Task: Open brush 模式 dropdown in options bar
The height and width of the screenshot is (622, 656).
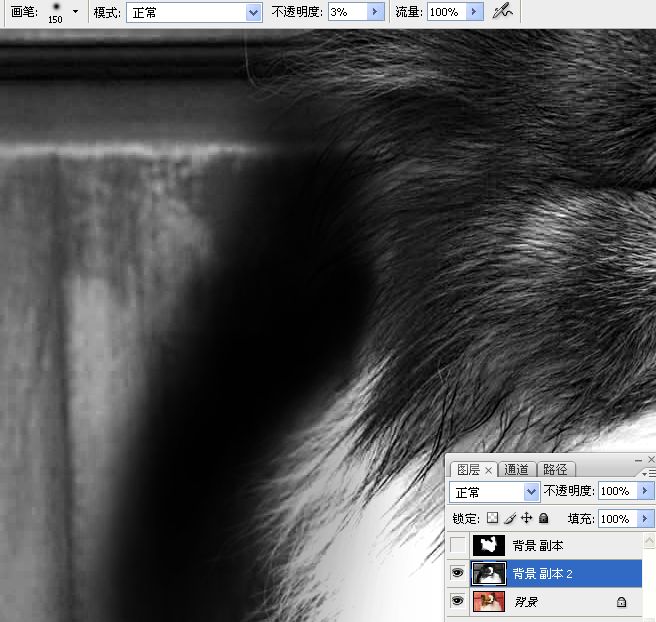Action: [x=253, y=12]
